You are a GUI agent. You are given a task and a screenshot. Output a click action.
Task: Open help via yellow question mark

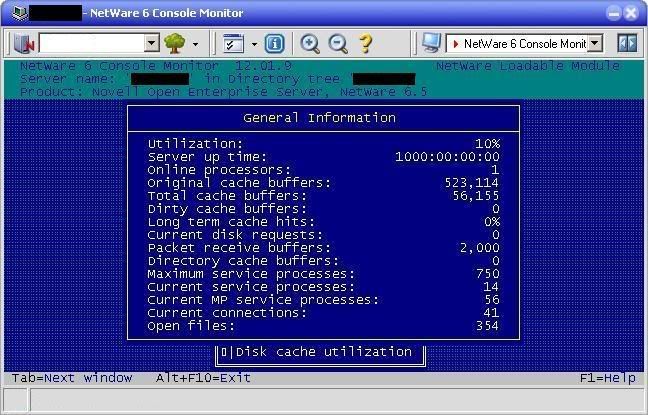(x=365, y=44)
